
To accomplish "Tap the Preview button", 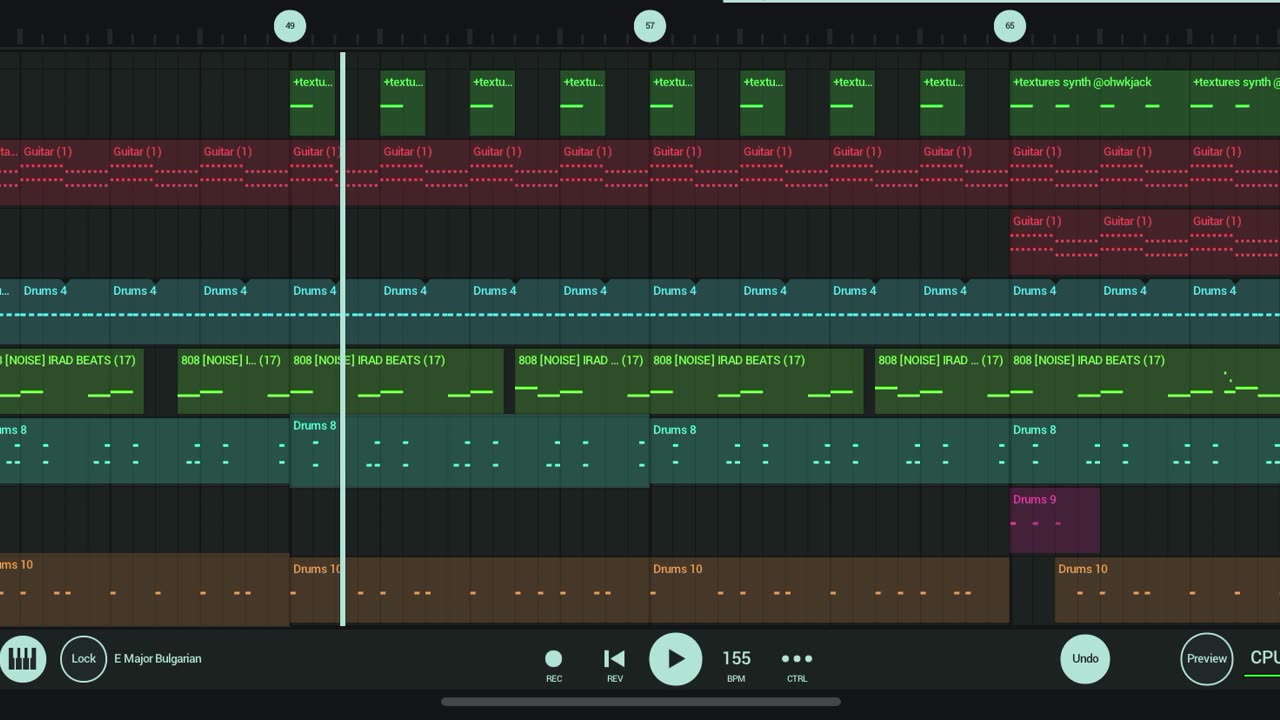I will (x=1206, y=659).
